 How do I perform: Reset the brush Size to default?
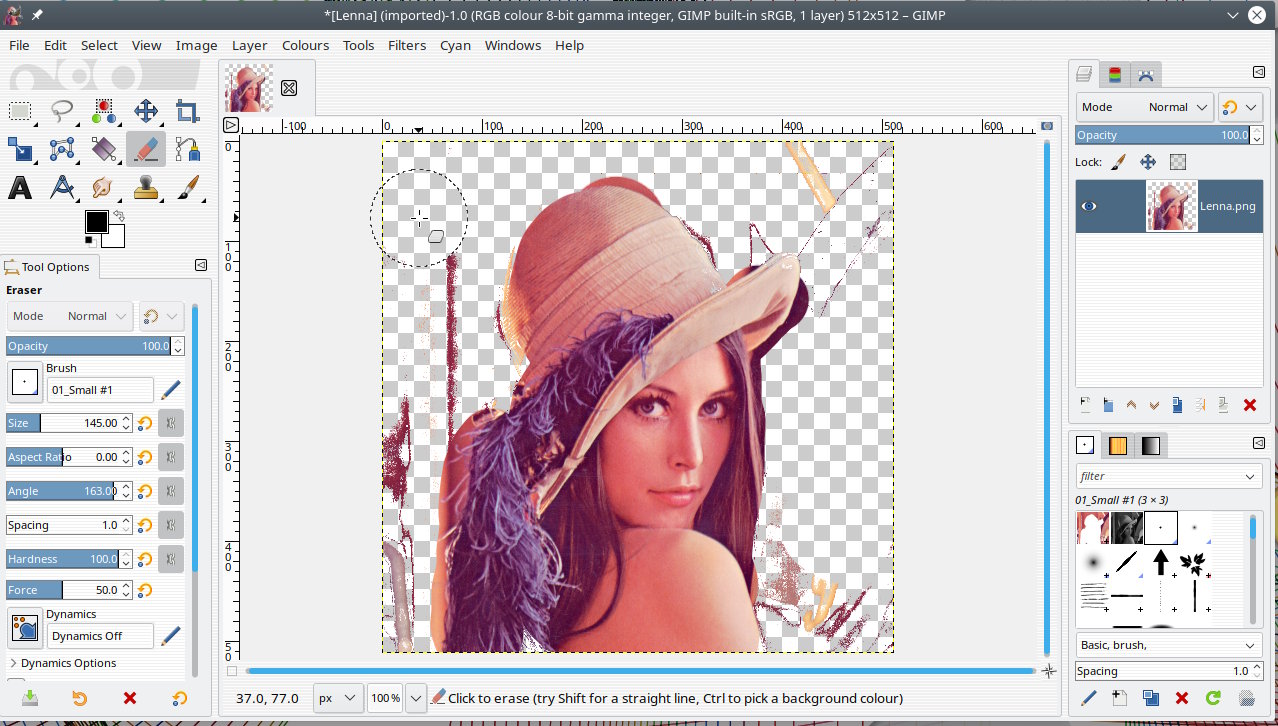145,423
